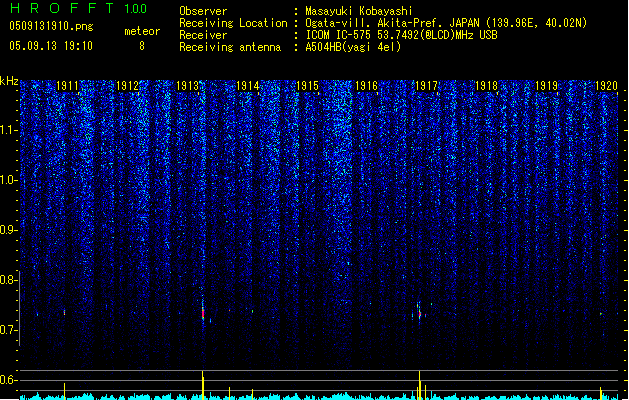Select the filename 0509131910.png
Screen dimensions: 629x400
(x=51, y=26)
